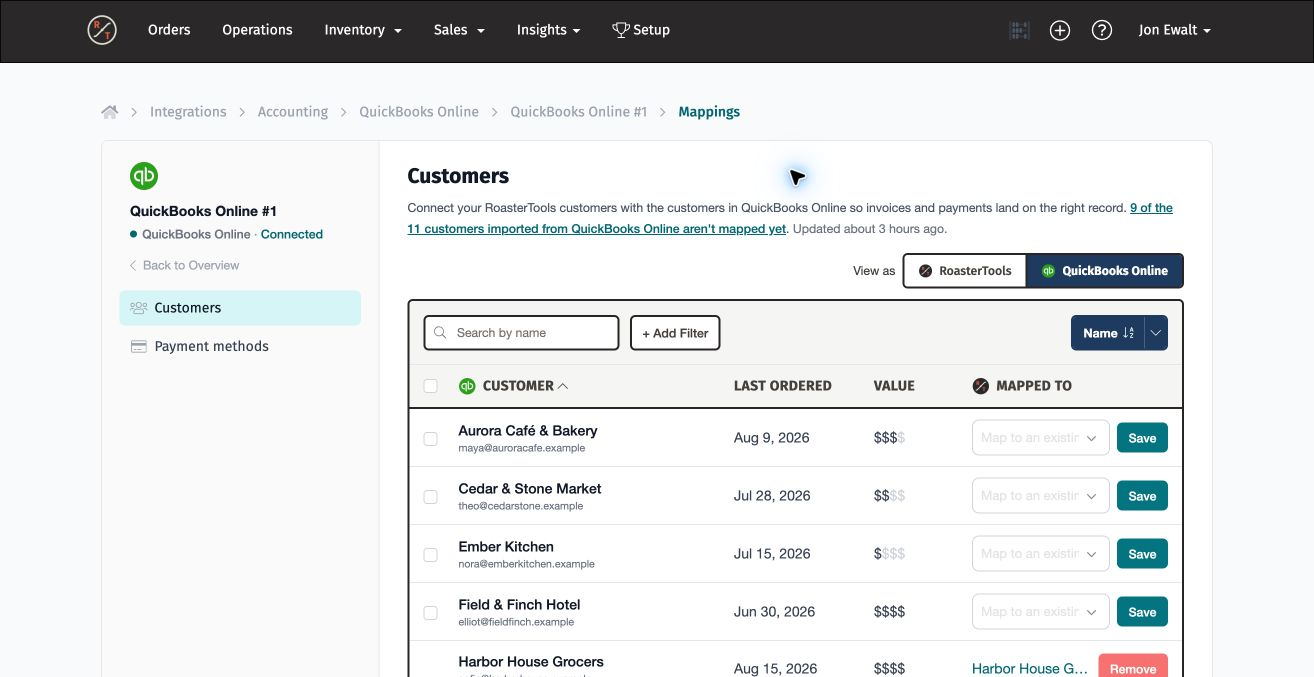Click the RoasterTools logo icon
Screen dimensions: 1314x677
pos(102,30)
